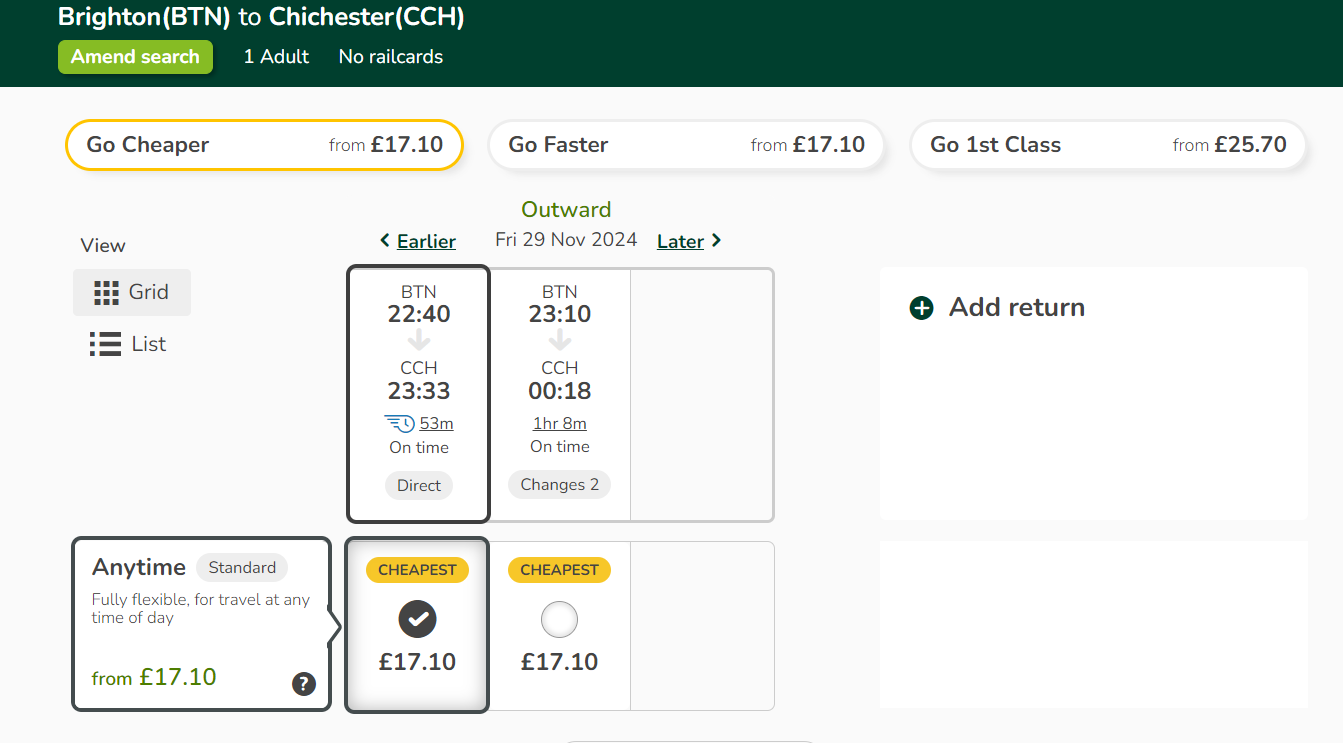Click the question mark help icon on Anytime fare
1343x743 pixels.
(304, 684)
